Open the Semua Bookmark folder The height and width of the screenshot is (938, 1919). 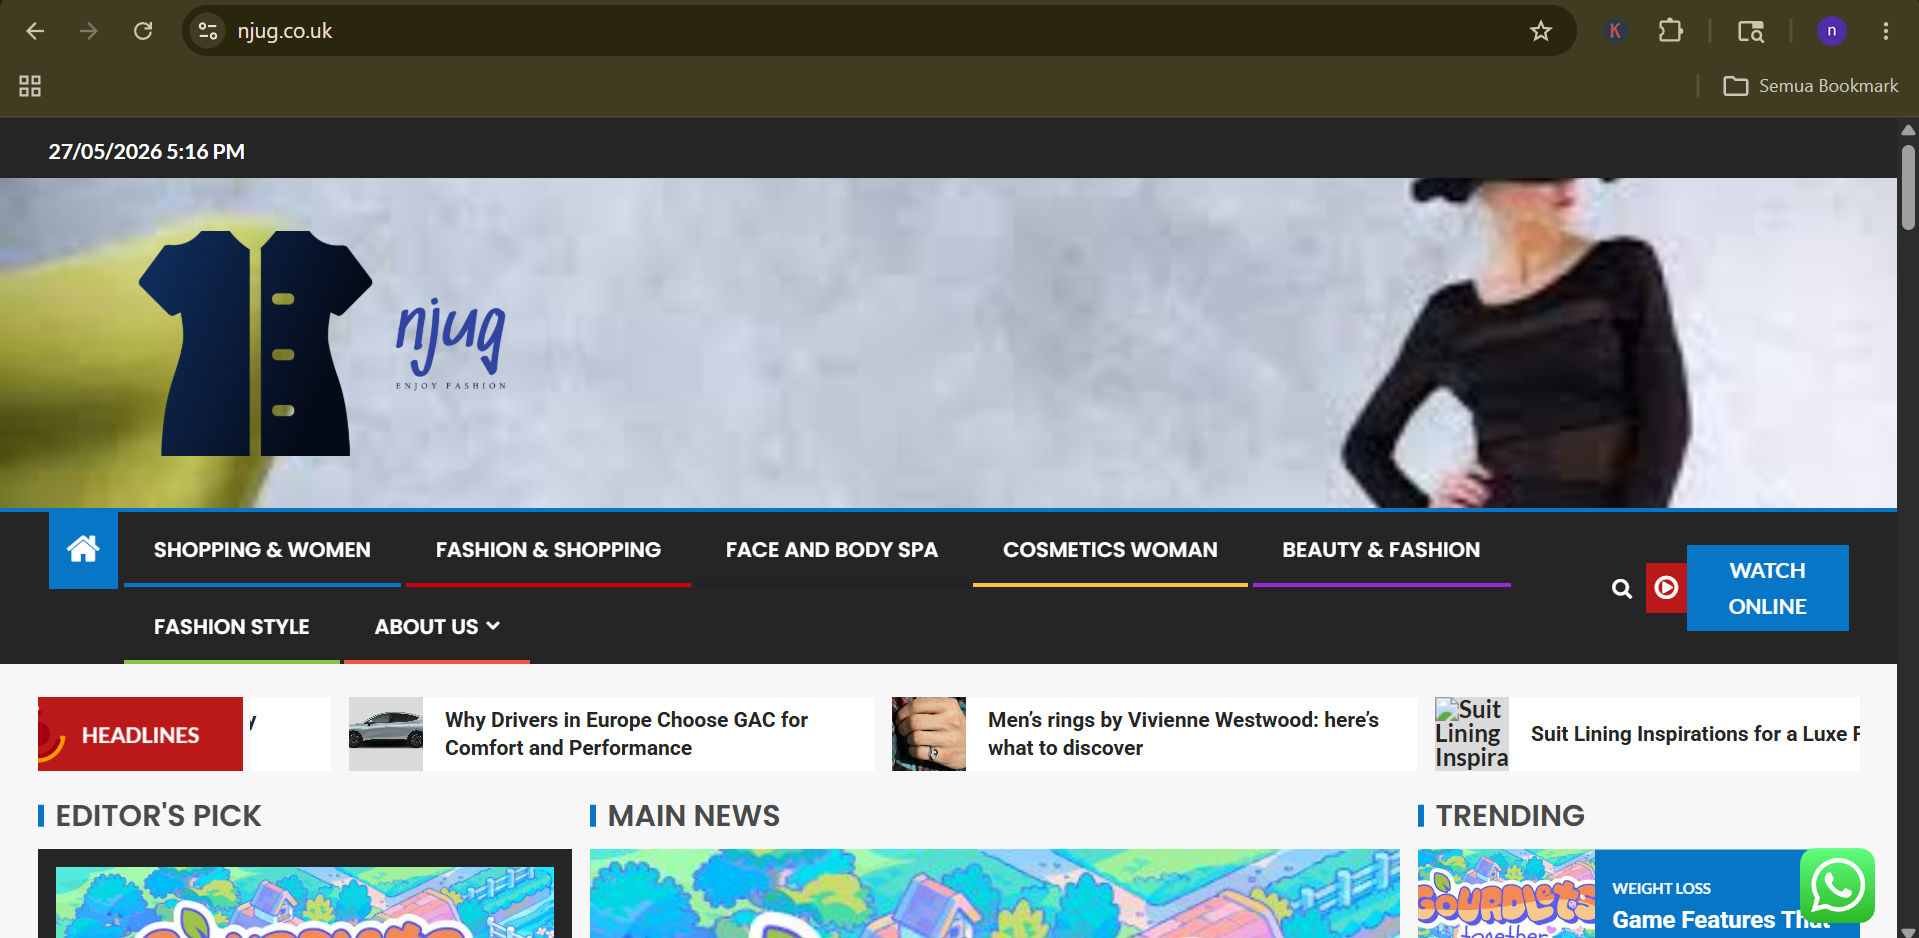click(x=1810, y=86)
